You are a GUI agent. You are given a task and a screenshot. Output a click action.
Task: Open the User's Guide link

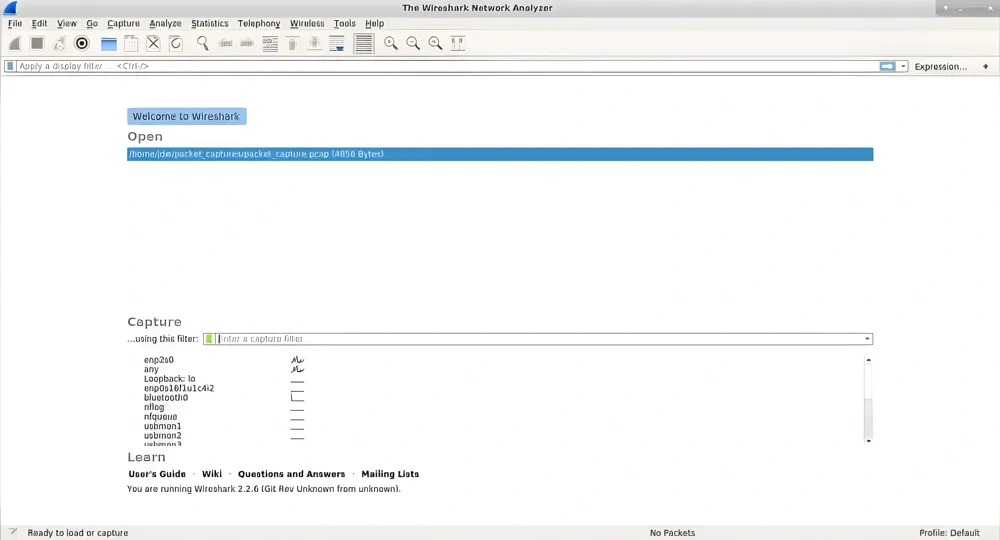coord(157,474)
